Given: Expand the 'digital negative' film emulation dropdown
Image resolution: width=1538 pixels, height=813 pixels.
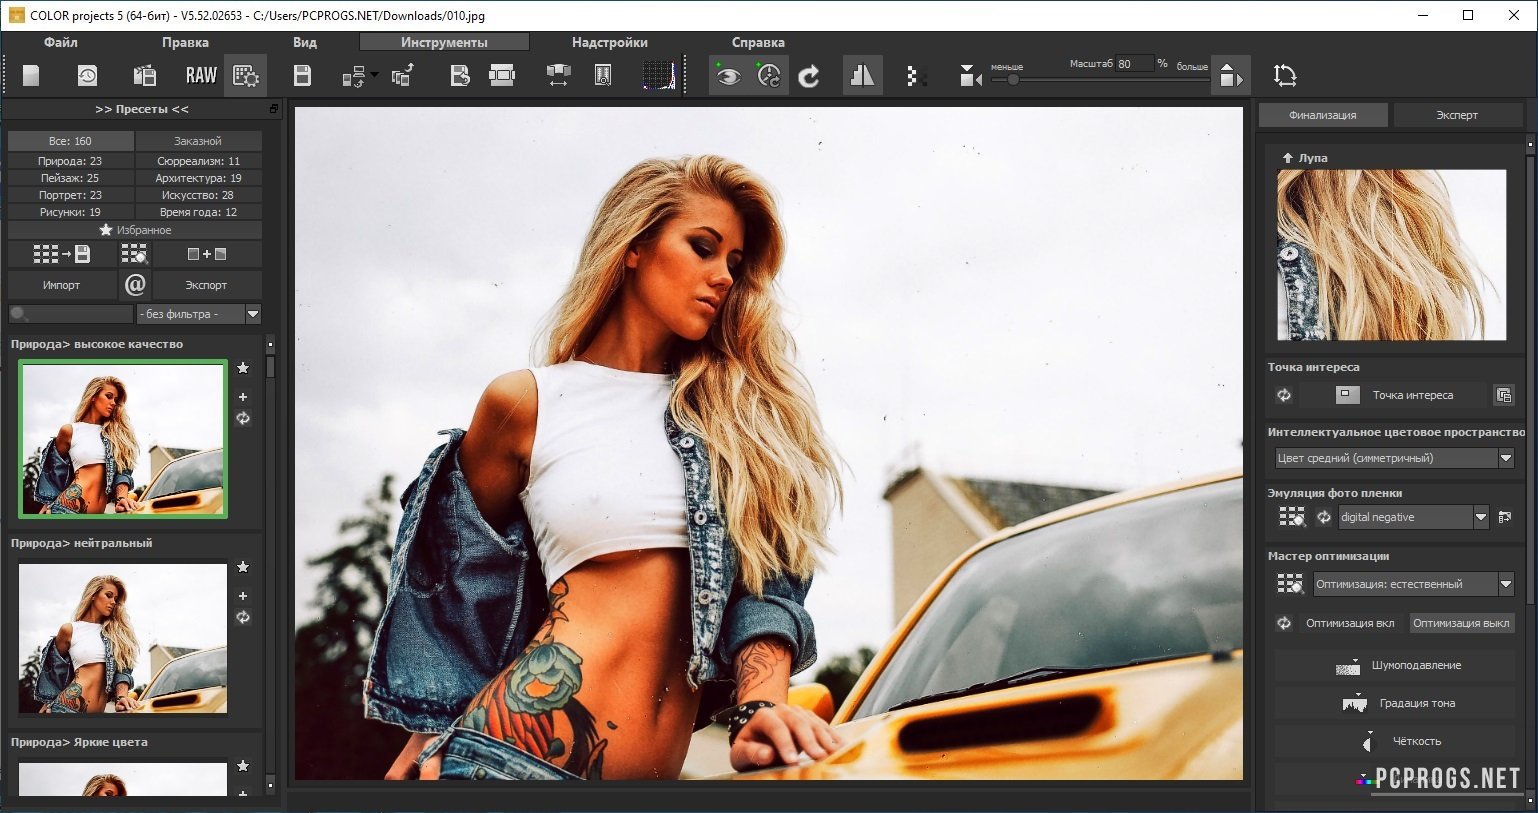Looking at the screenshot, I should coord(1481,517).
